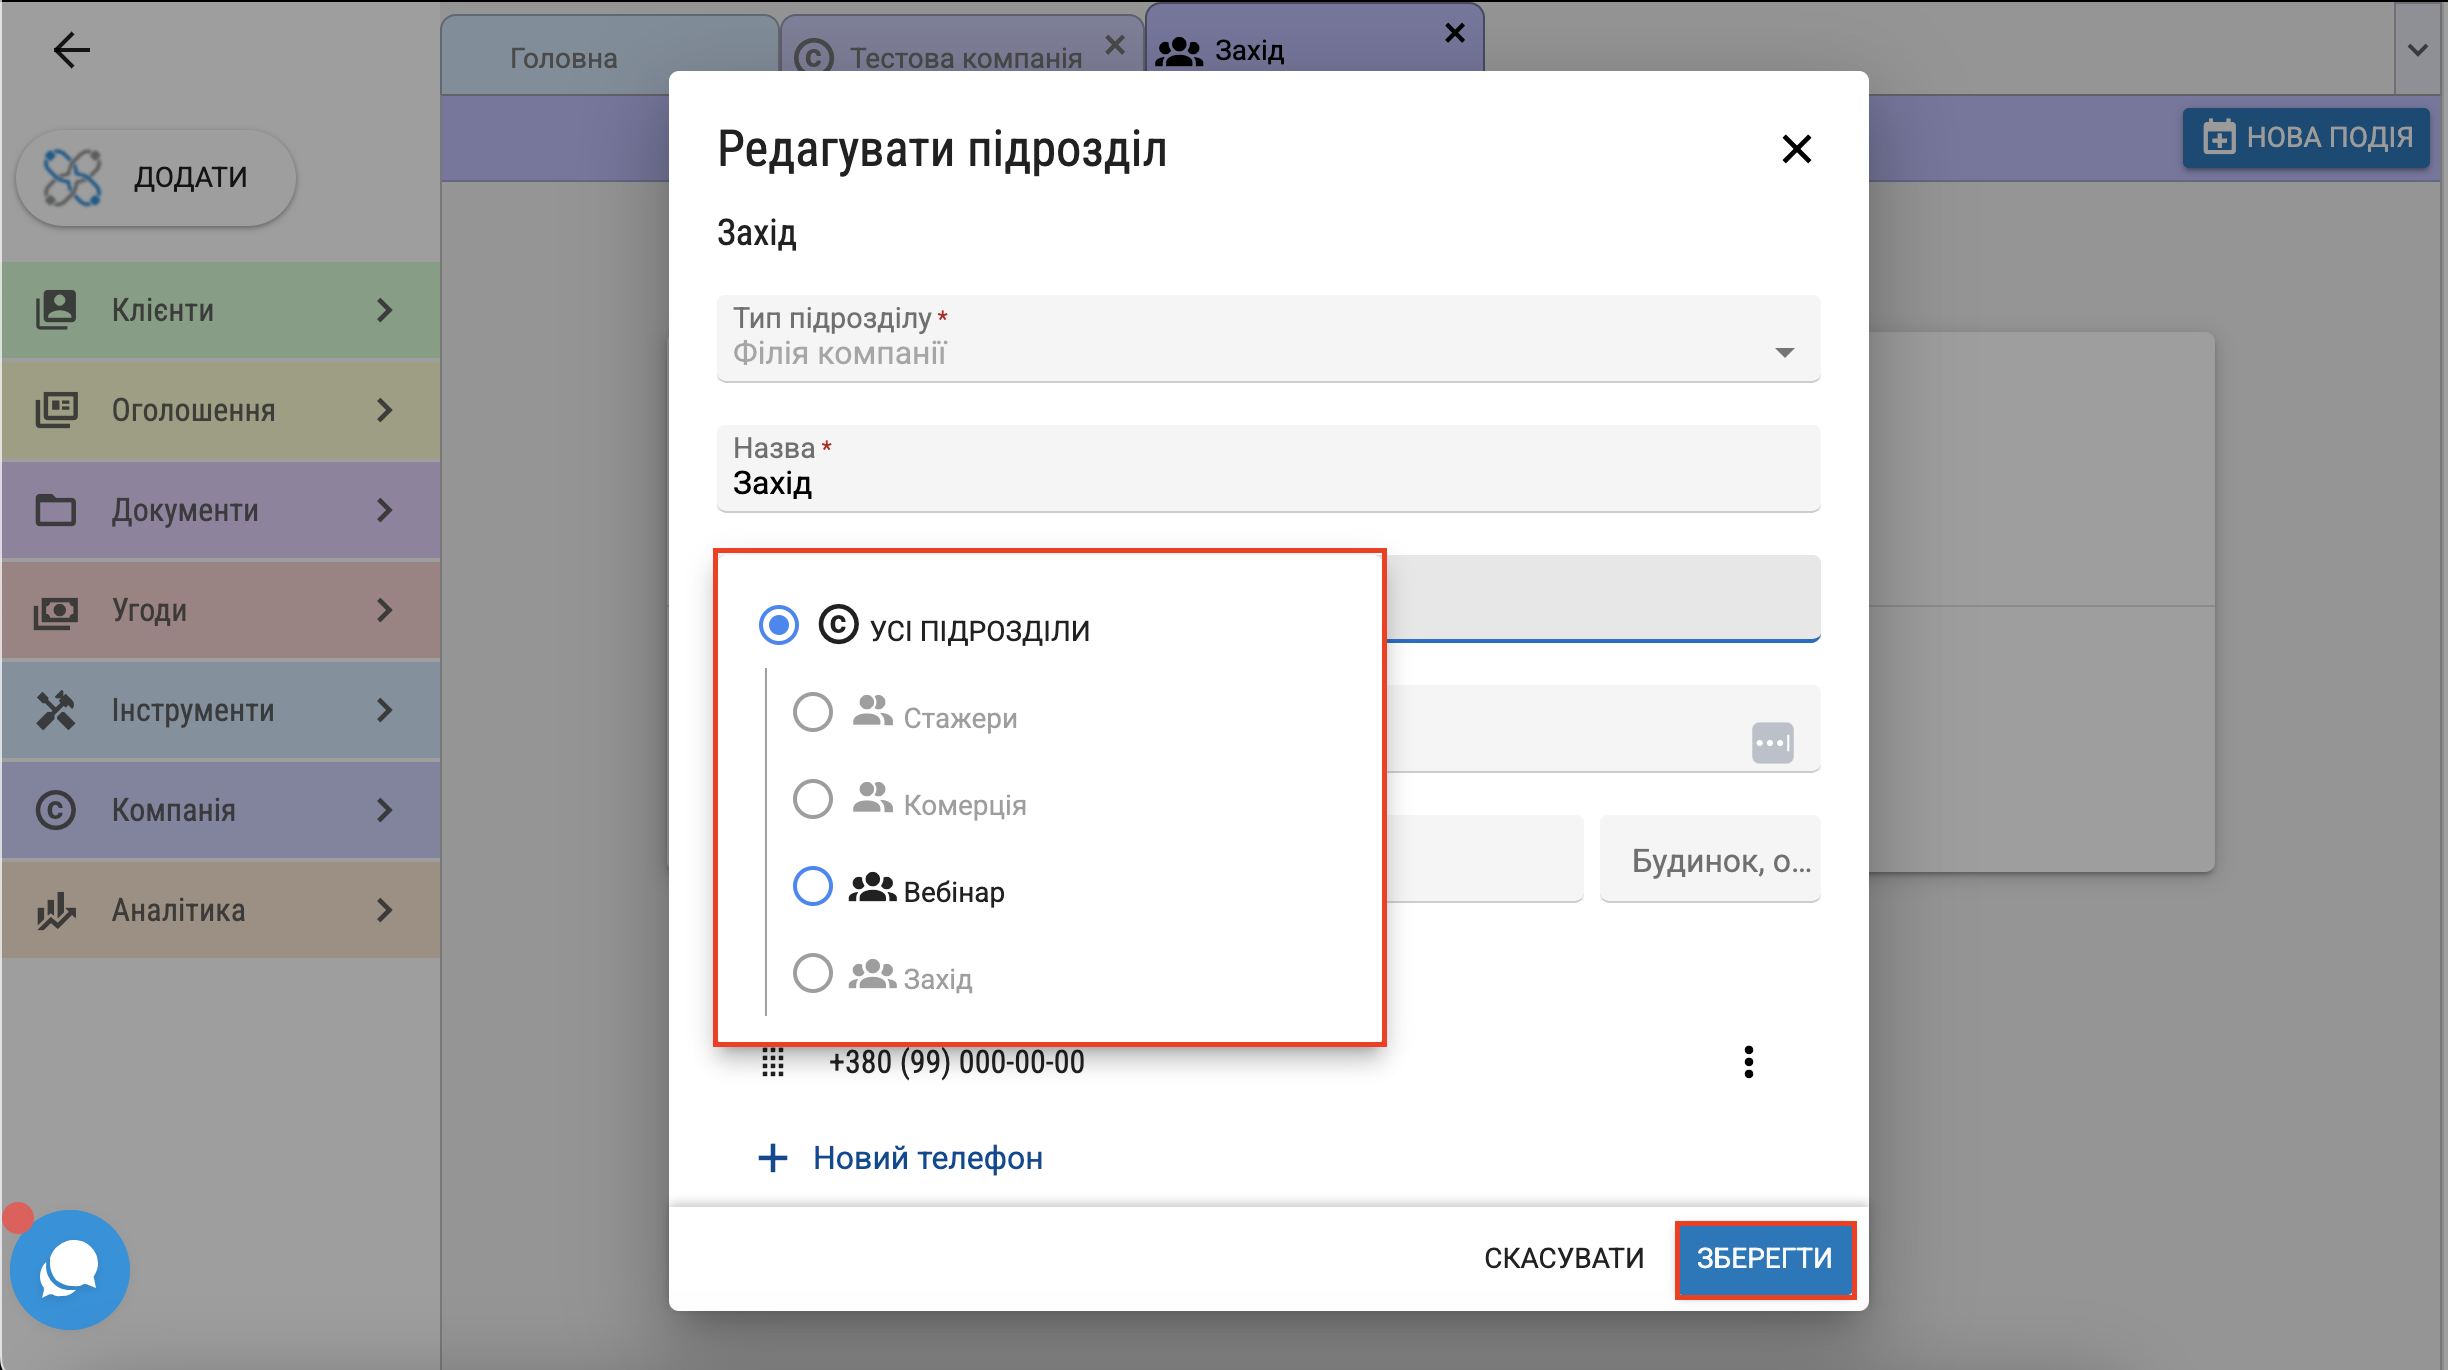
Task: Click the phone drag-handle grid icon
Action: [x=772, y=1062]
